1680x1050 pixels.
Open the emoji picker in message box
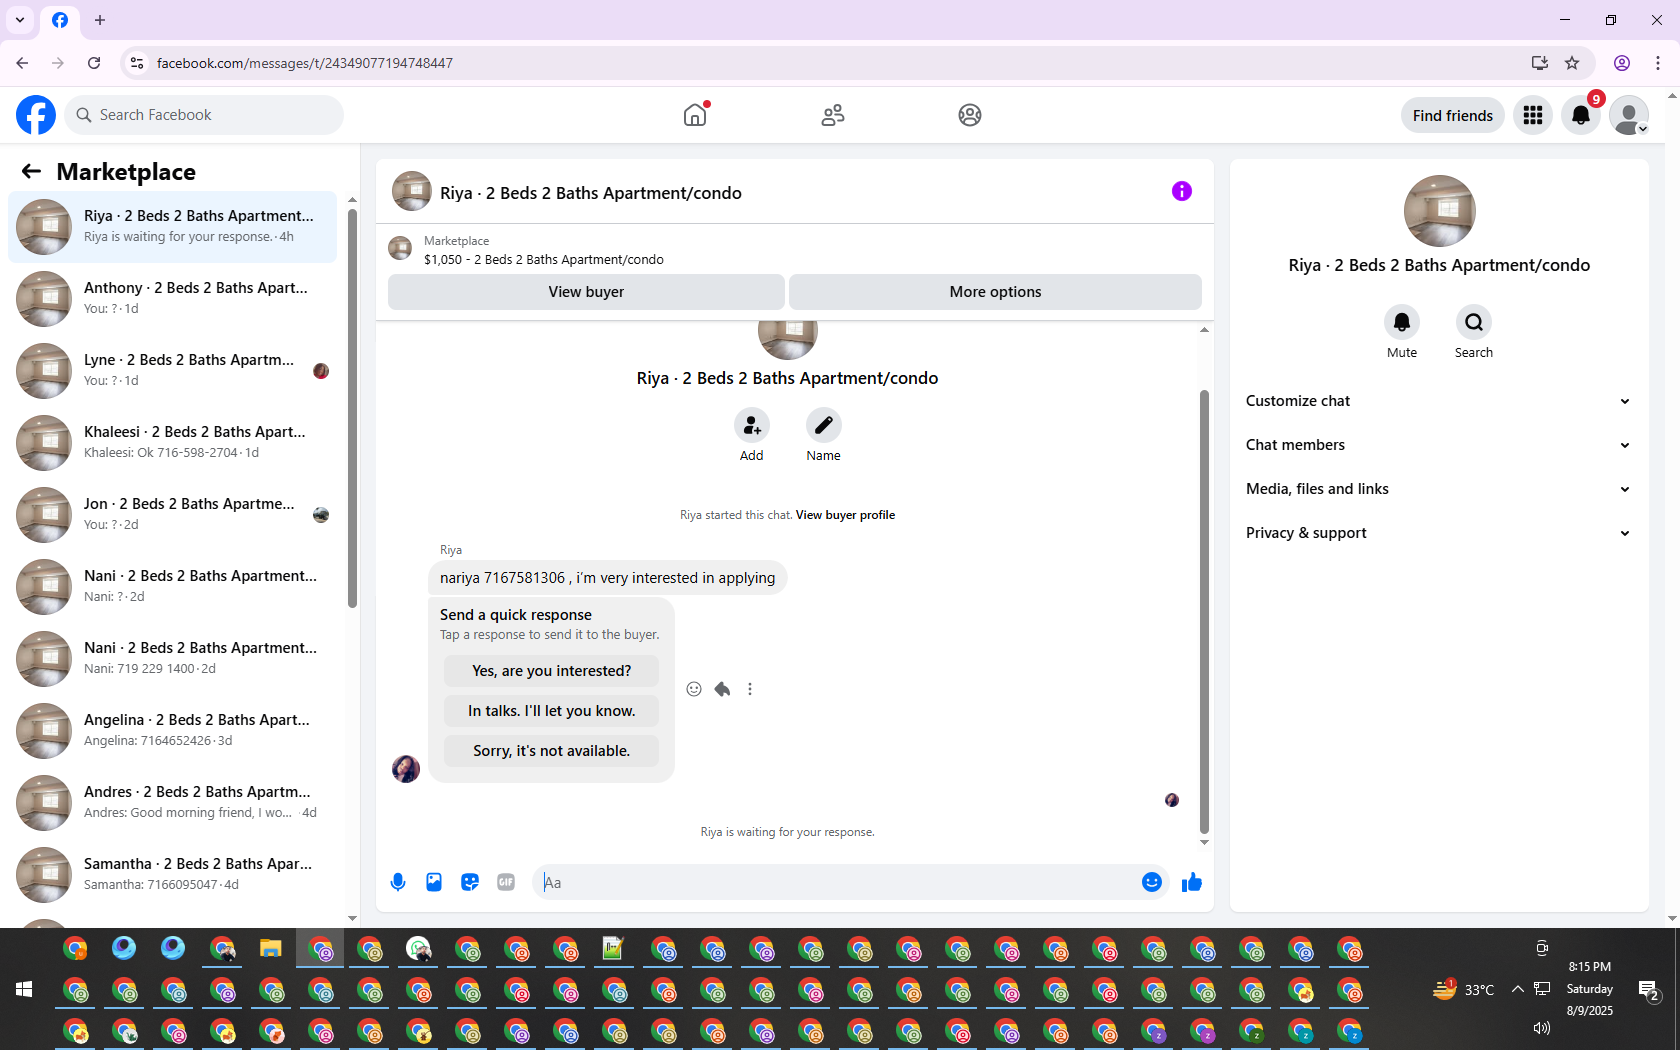pos(1152,882)
